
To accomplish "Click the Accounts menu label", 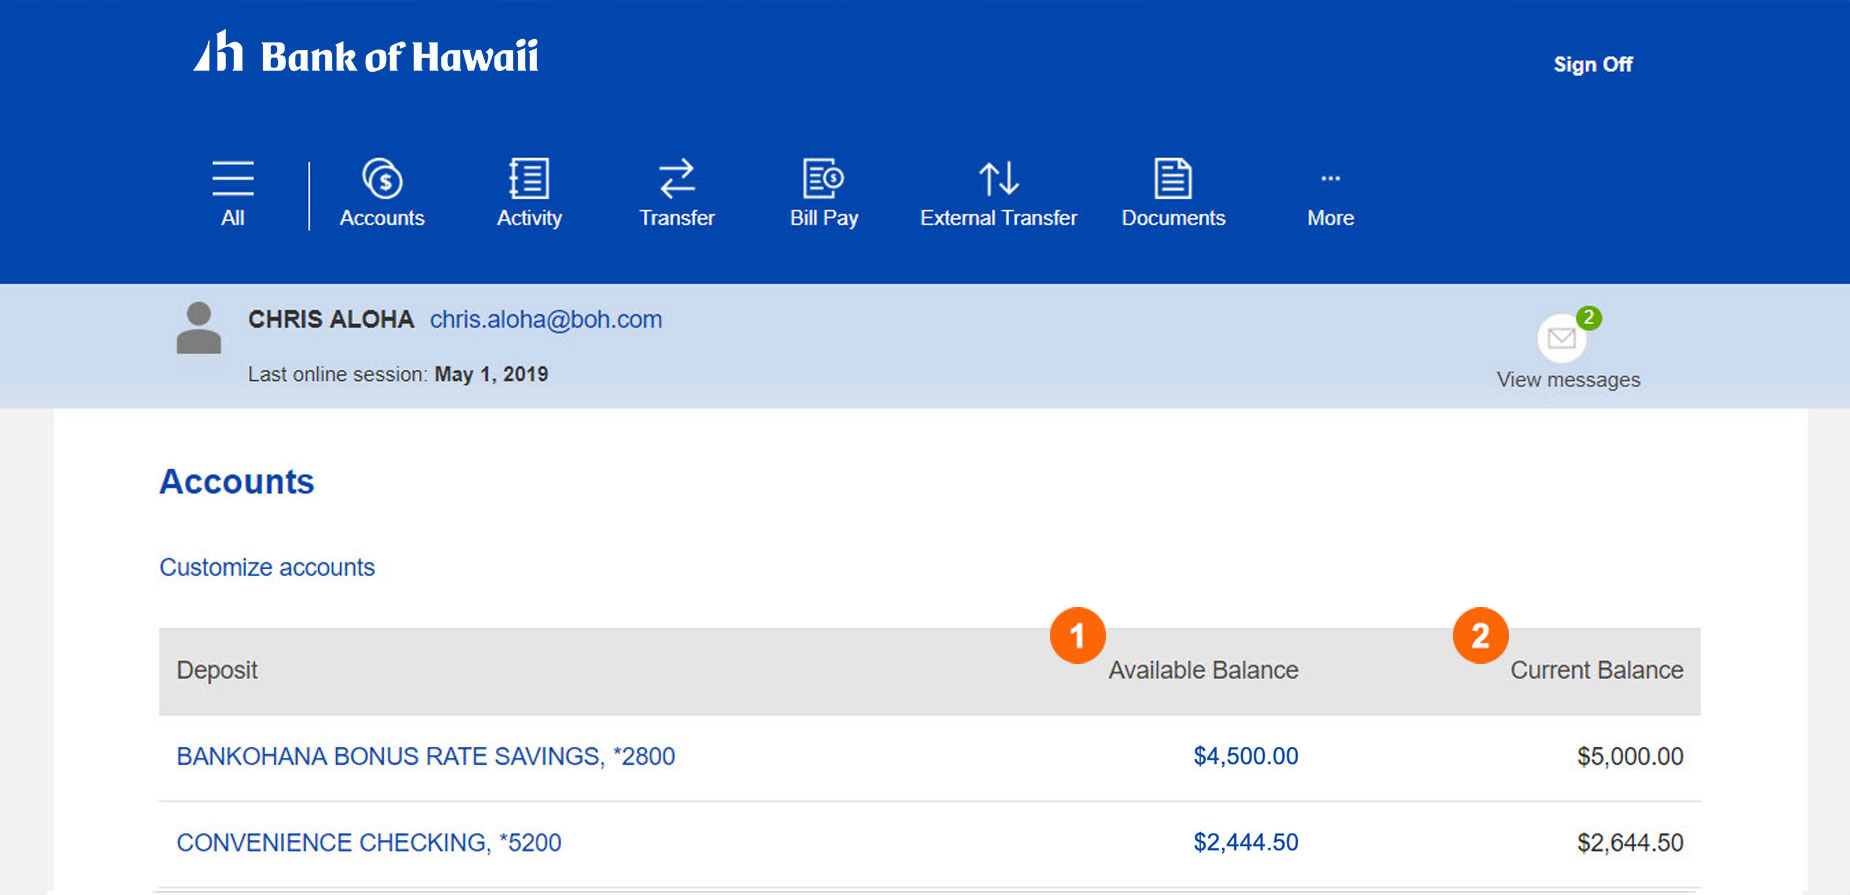I will pyautogui.click(x=382, y=218).
